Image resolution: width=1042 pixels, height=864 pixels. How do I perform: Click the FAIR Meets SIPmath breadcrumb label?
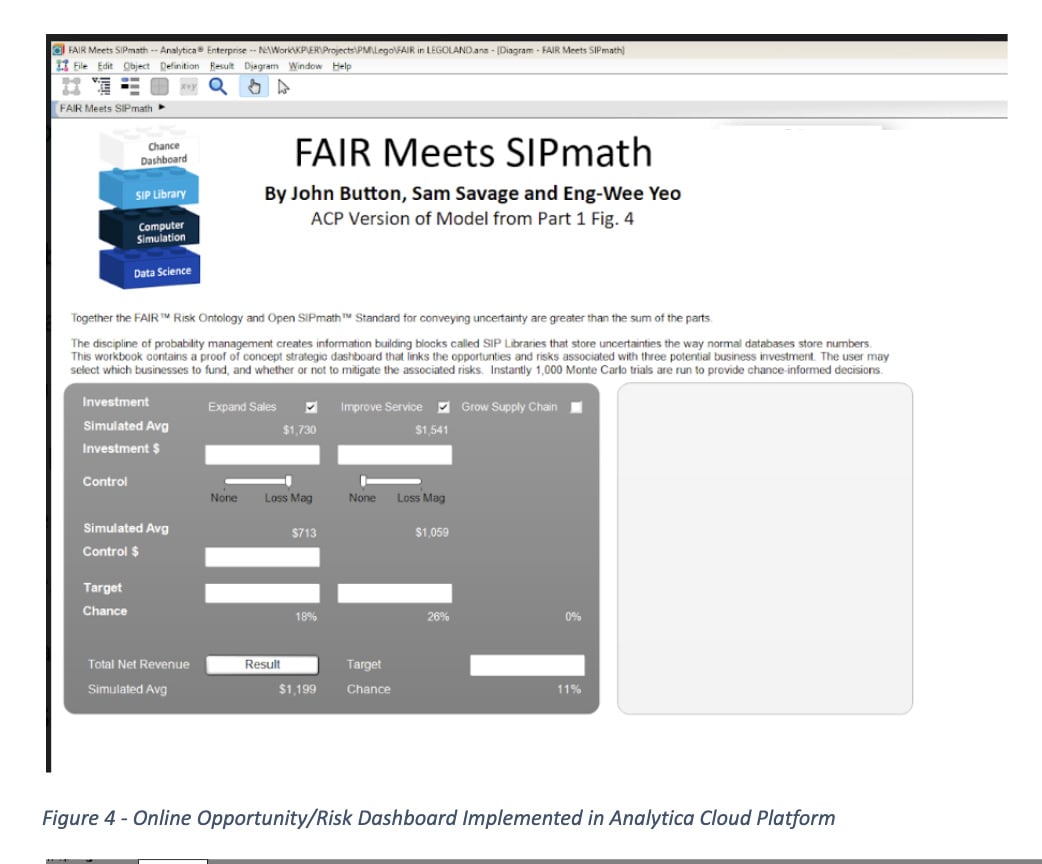point(106,108)
